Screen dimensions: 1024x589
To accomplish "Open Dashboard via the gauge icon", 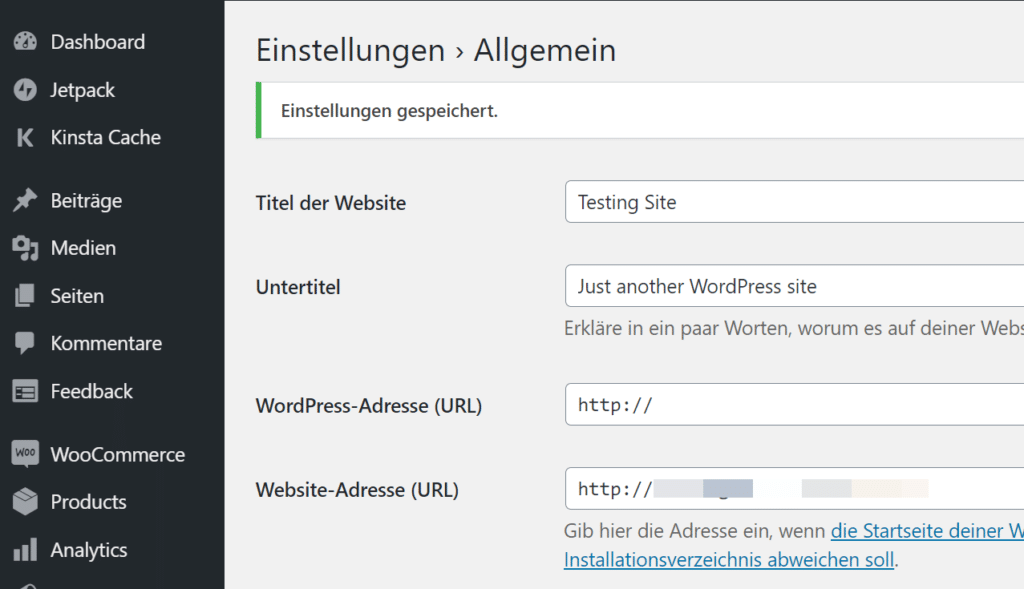I will point(24,42).
